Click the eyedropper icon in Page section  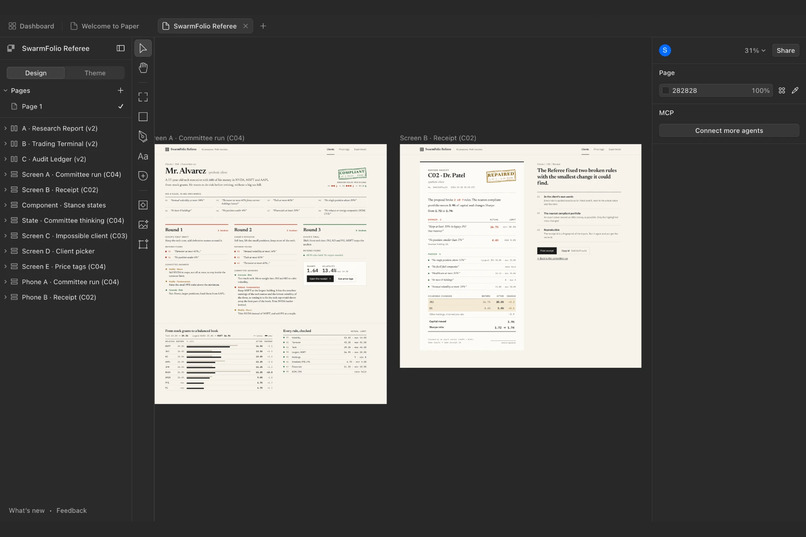pyautogui.click(x=795, y=90)
